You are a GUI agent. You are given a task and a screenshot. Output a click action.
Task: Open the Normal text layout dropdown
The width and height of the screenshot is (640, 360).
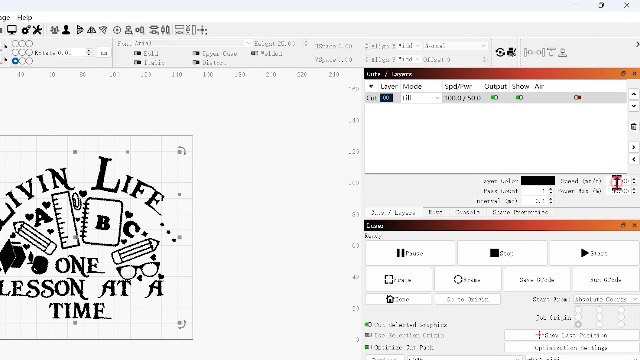point(456,46)
